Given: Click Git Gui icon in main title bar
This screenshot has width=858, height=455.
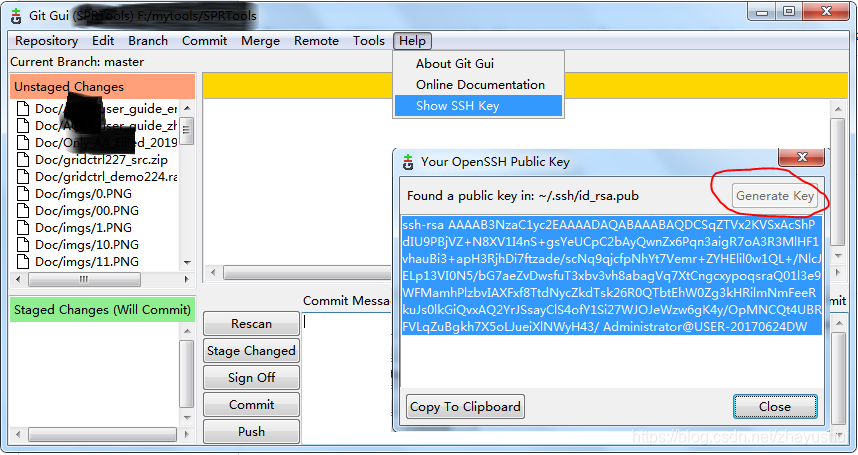Looking at the screenshot, I should pos(16,16).
